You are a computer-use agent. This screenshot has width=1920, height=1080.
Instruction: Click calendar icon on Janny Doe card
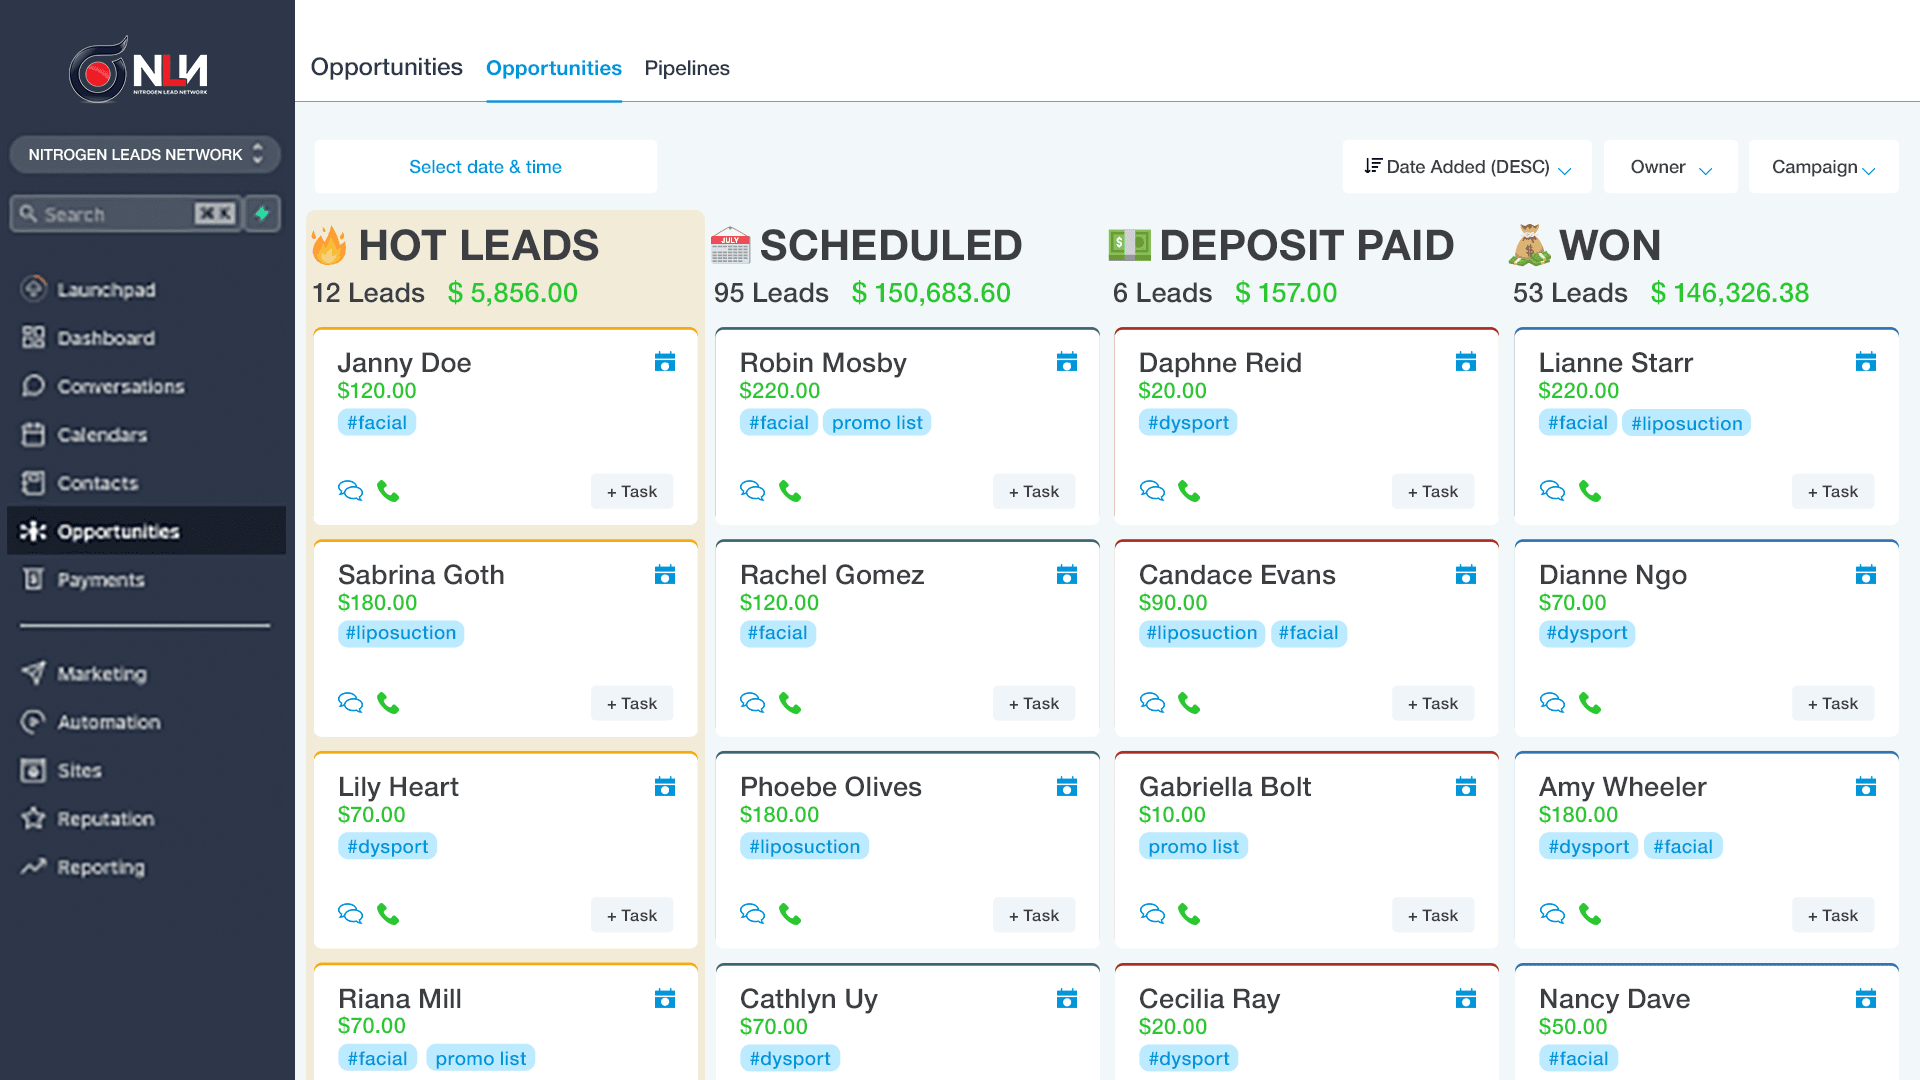click(664, 362)
